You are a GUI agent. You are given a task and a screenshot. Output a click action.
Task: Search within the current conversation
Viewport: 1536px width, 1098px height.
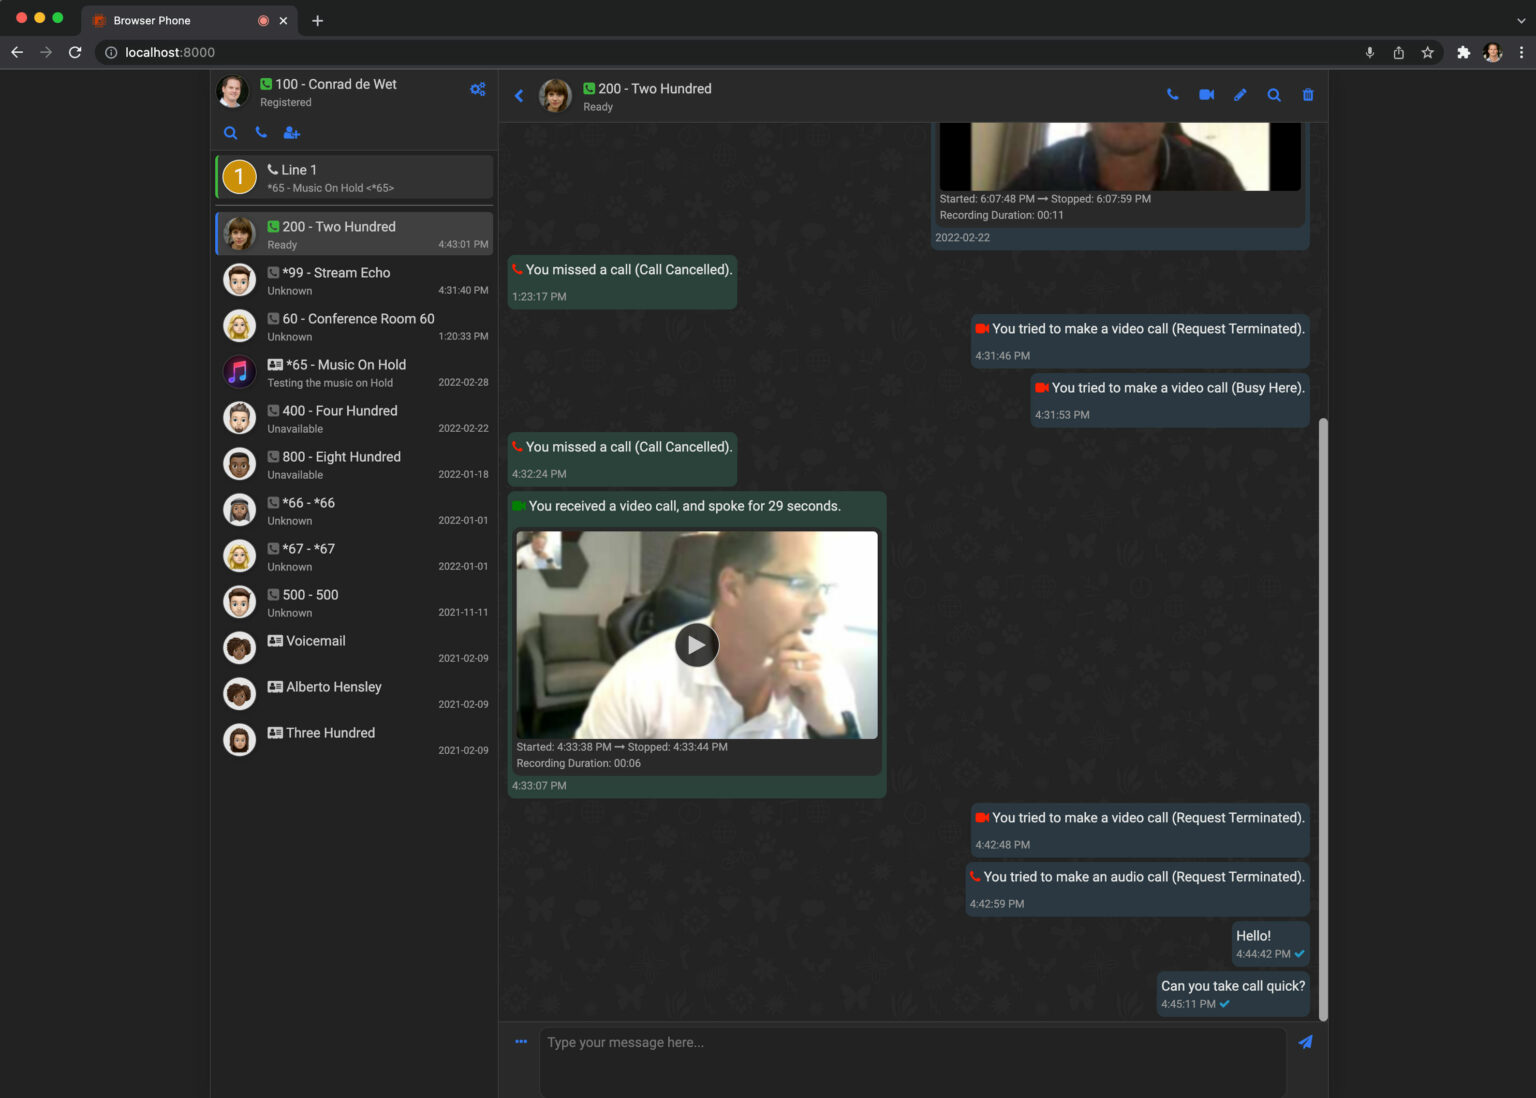(x=1273, y=95)
